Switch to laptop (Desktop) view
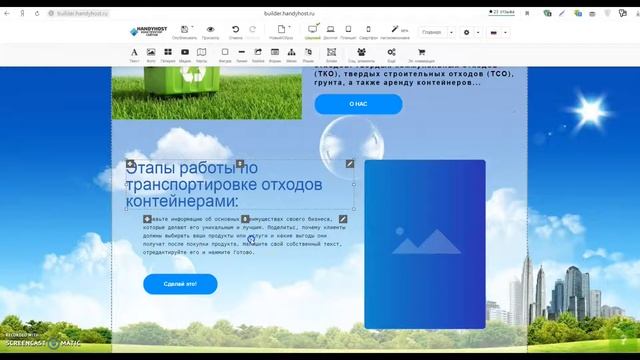 coord(331,29)
